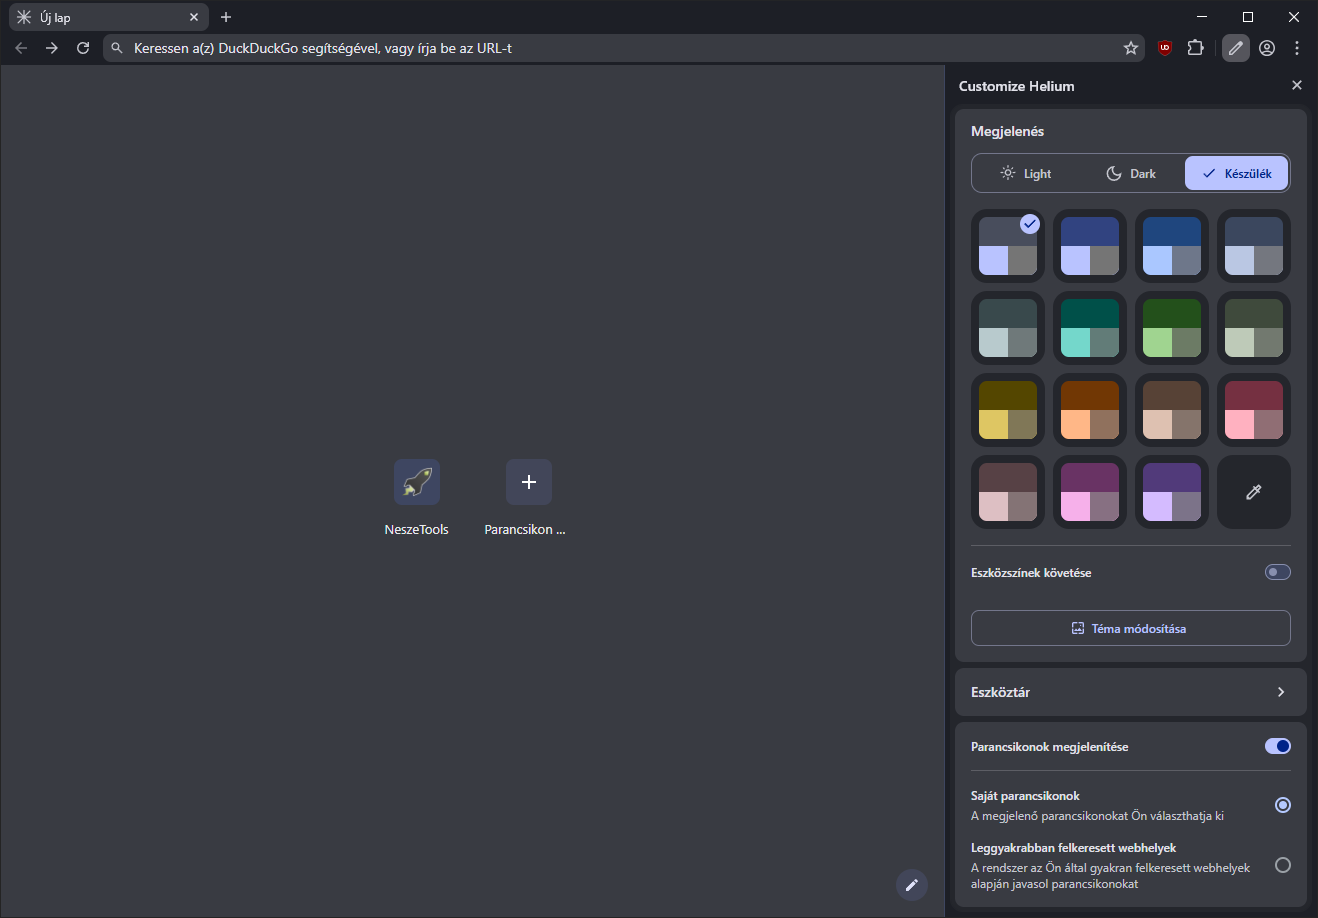Select Leggyakrabban felkeresett webhelyek radio option

click(x=1282, y=865)
